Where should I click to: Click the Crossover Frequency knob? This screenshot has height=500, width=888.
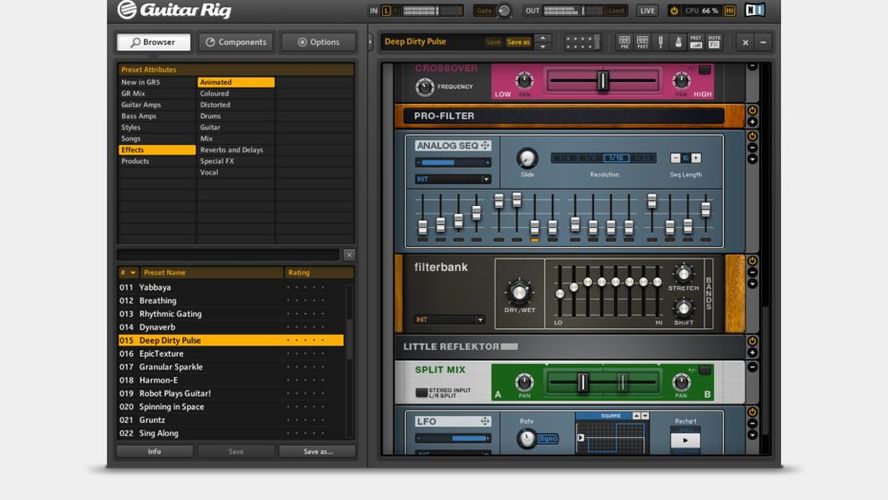point(424,87)
